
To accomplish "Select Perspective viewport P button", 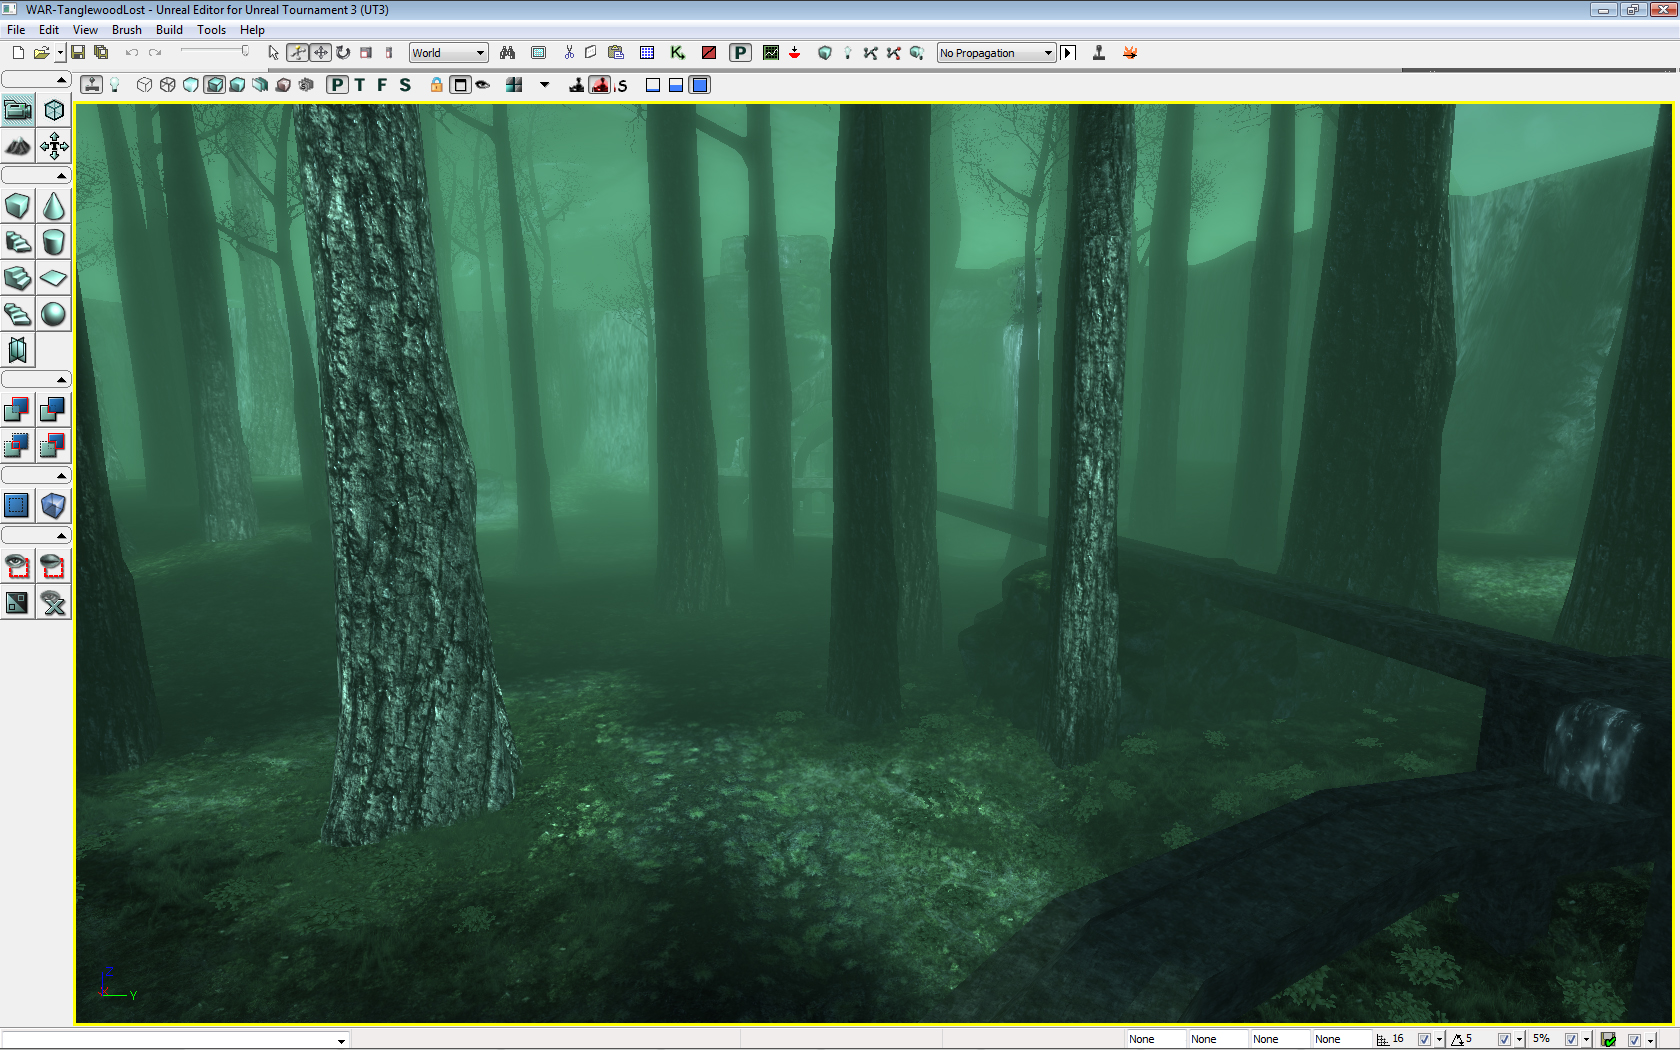I will tap(338, 85).
